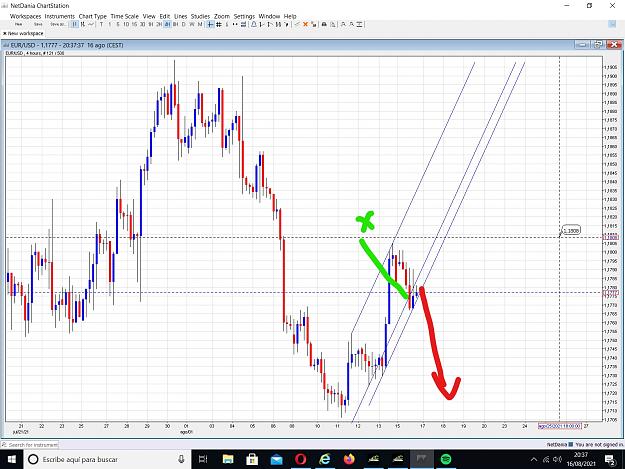Screen dimensions: 625x469
Task: Select the New workspace tab
Action: point(23,33)
